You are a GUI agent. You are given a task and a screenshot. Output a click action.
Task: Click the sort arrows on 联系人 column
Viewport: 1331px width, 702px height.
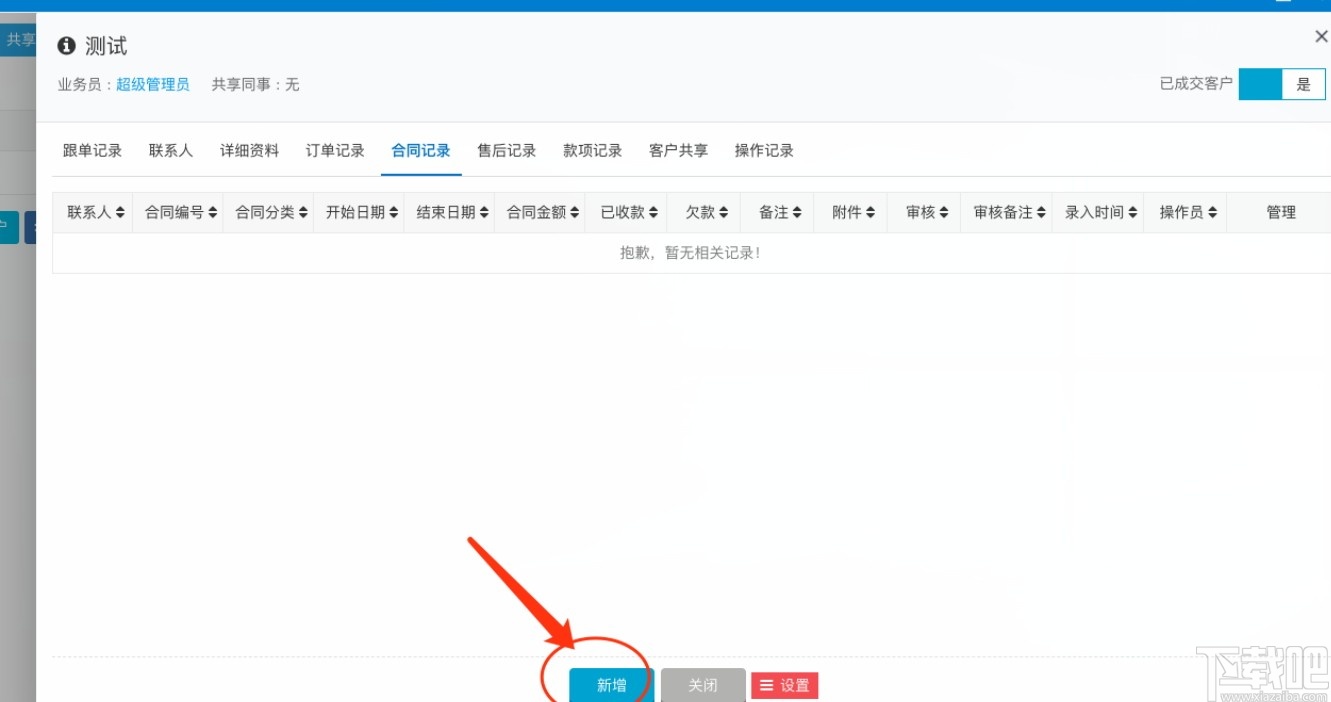coord(121,211)
